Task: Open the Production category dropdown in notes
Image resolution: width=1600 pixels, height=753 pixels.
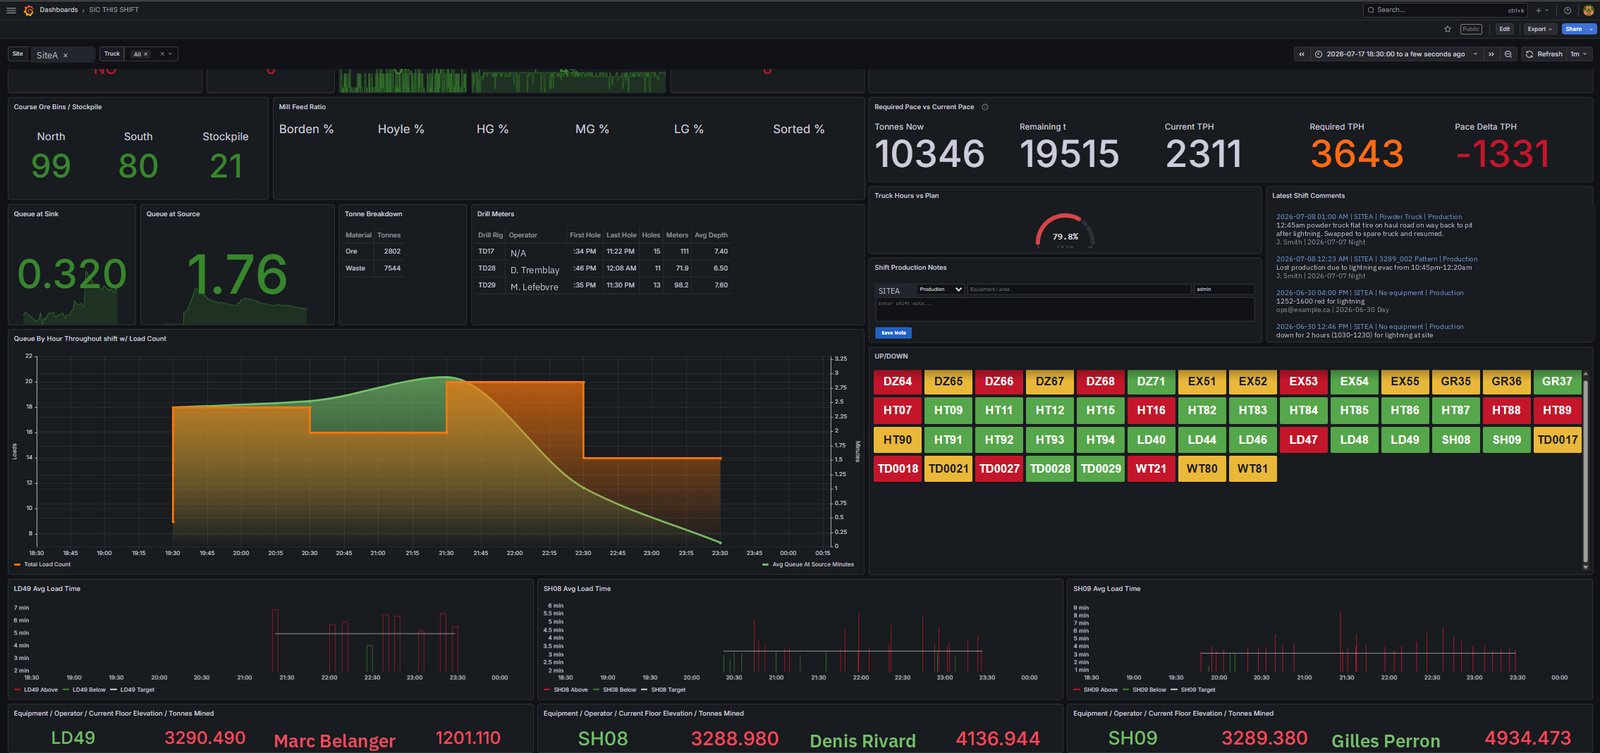Action: pos(940,290)
